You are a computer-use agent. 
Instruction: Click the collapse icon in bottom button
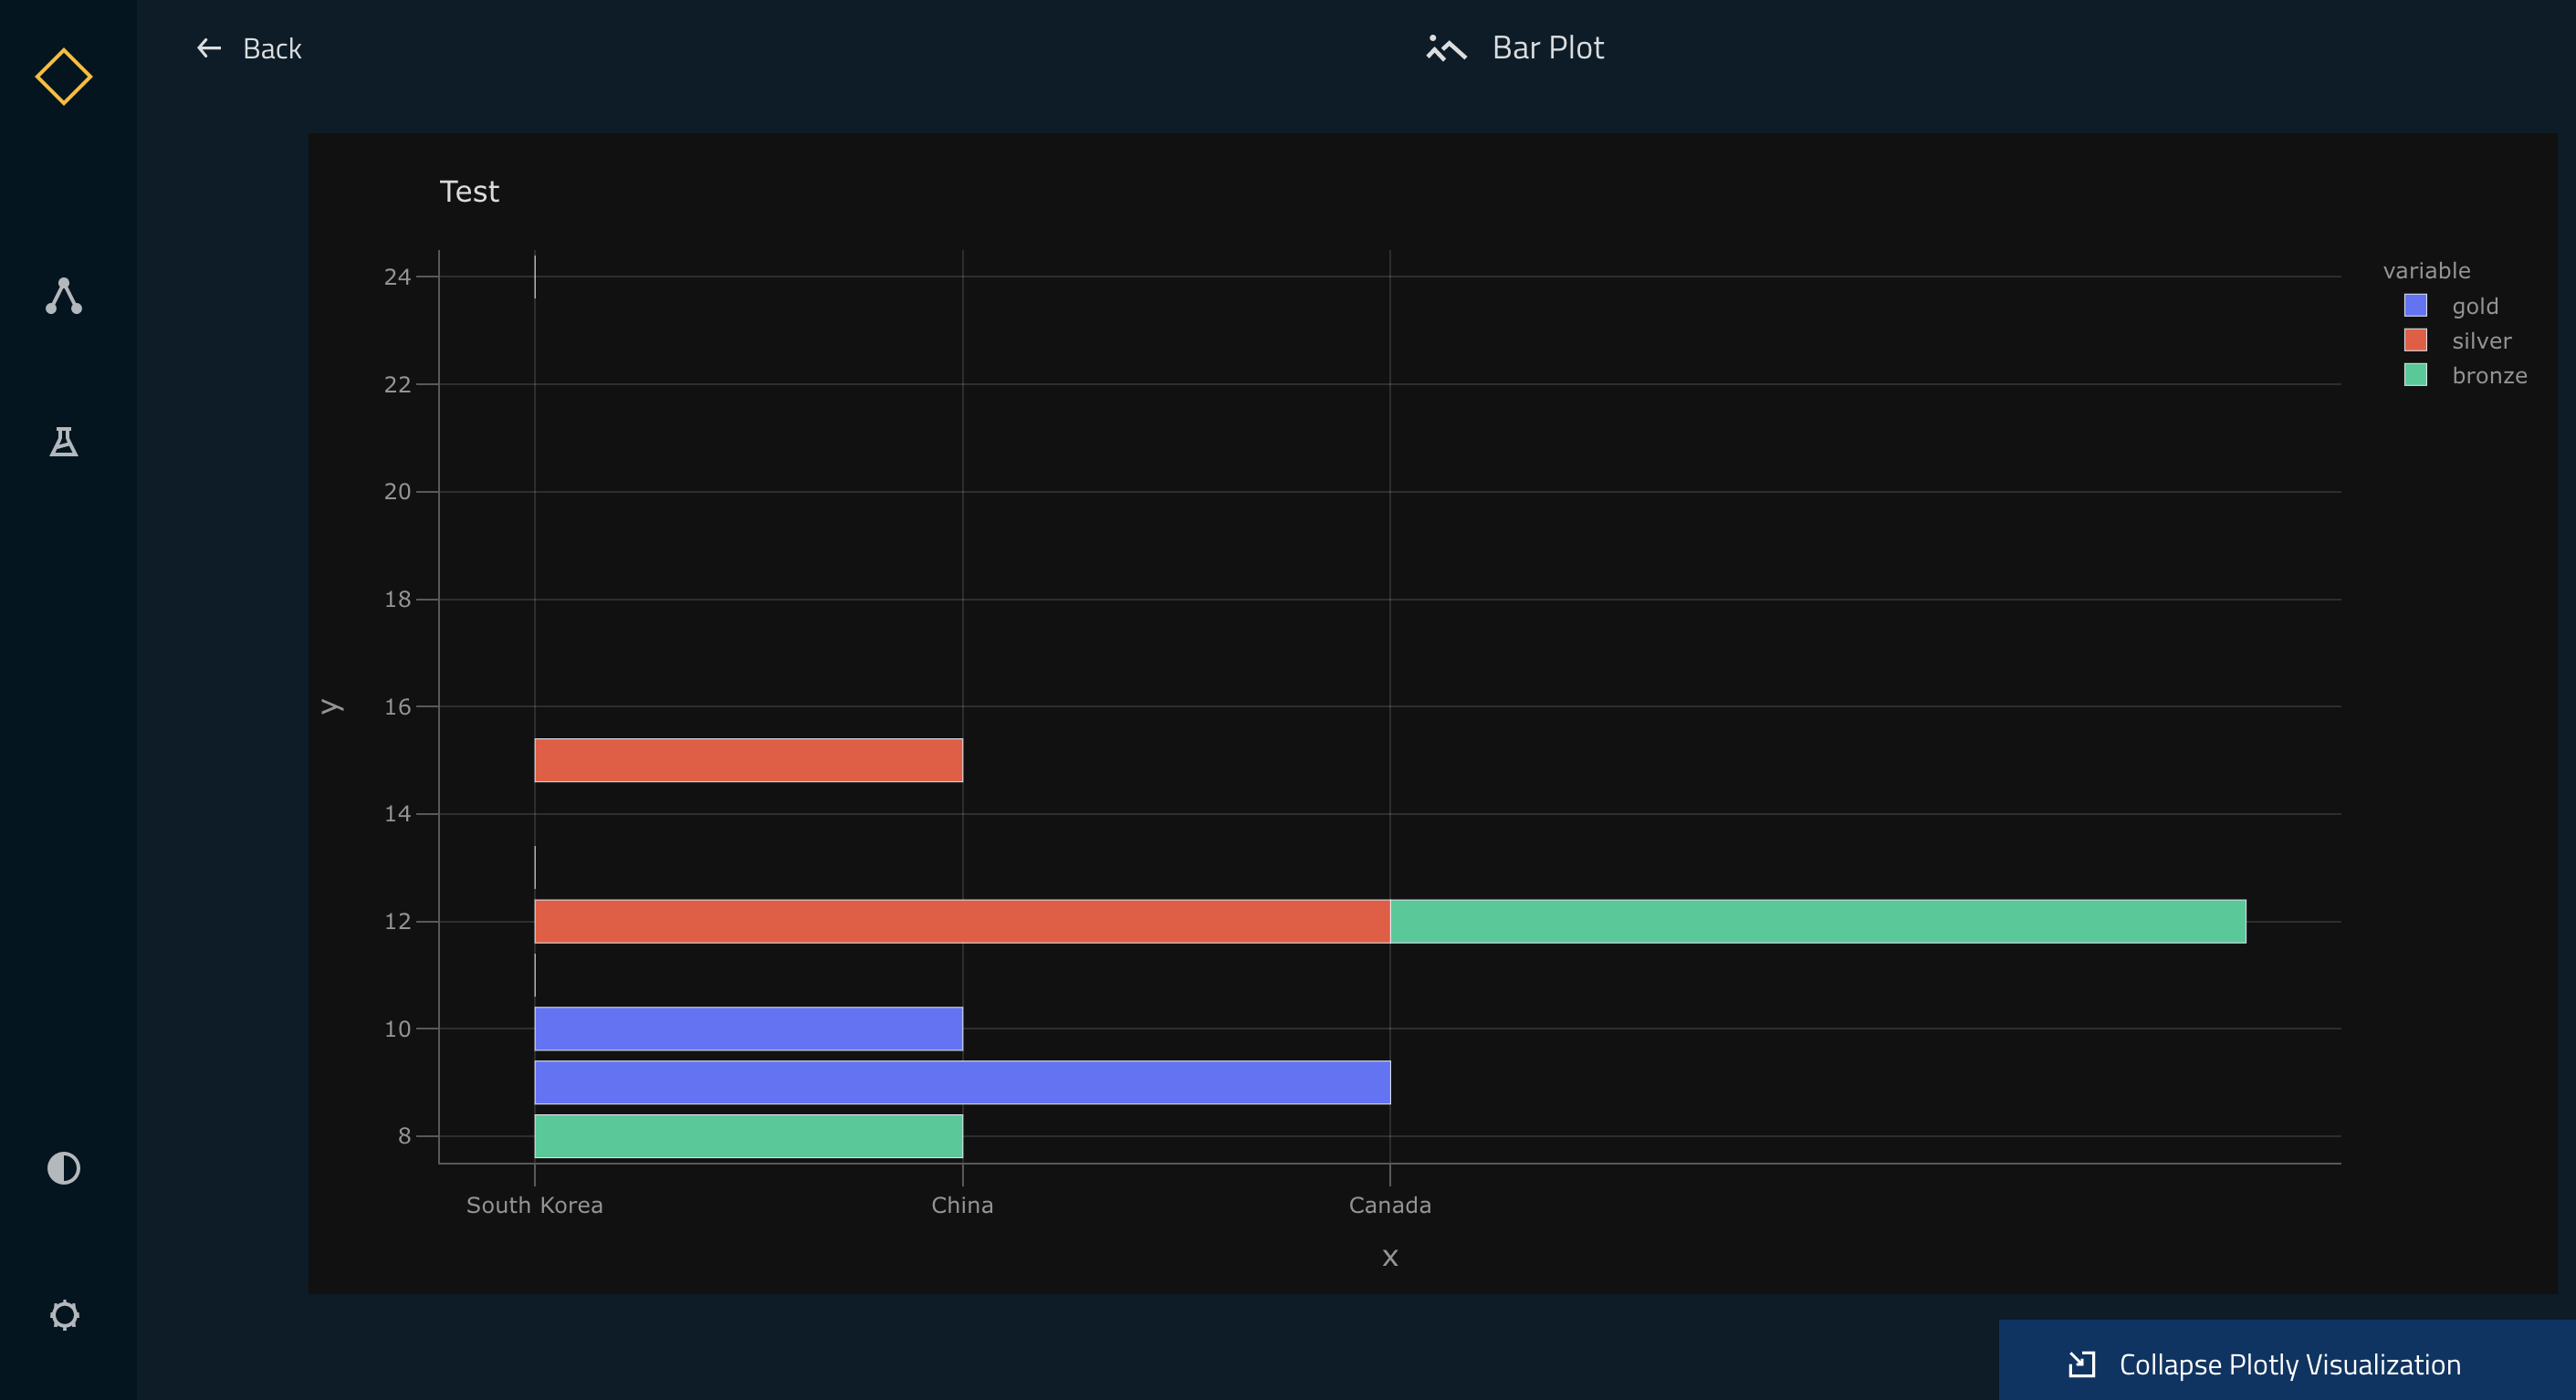coord(2081,1364)
